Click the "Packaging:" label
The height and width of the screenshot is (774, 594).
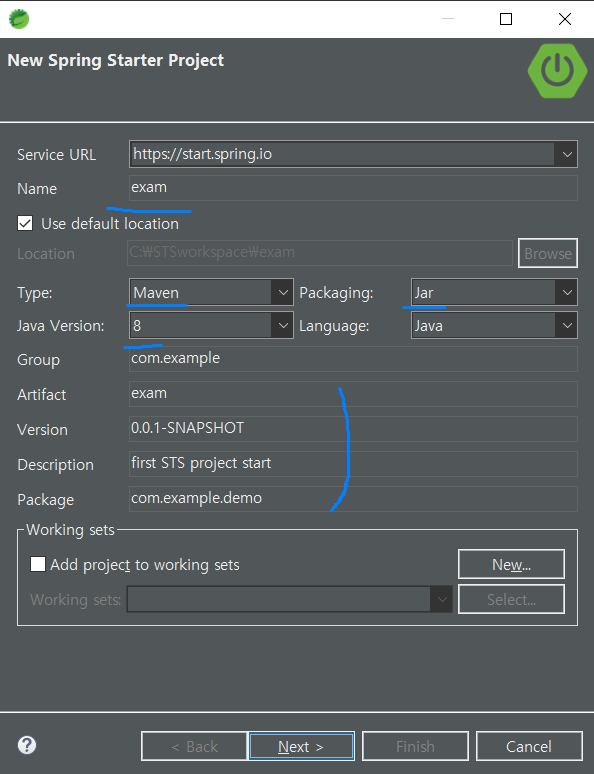(x=336, y=293)
